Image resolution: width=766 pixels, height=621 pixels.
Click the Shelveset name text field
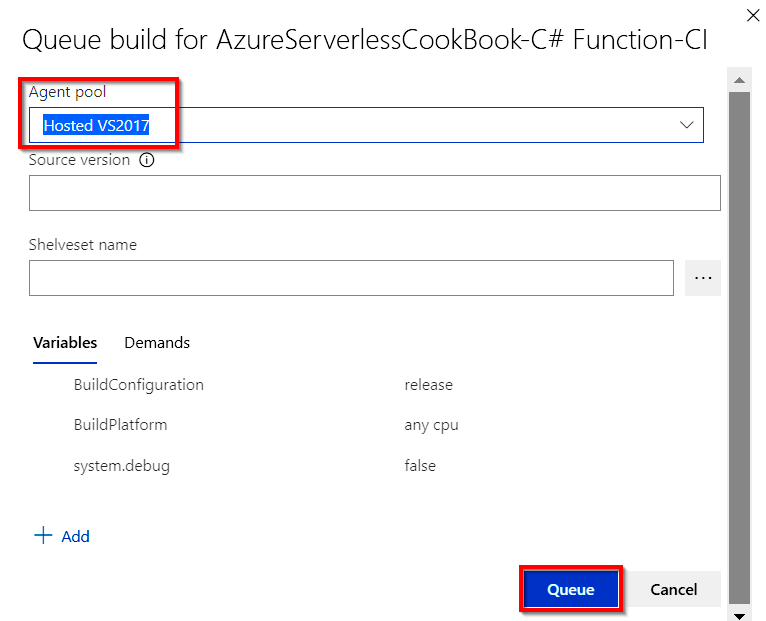pos(351,278)
